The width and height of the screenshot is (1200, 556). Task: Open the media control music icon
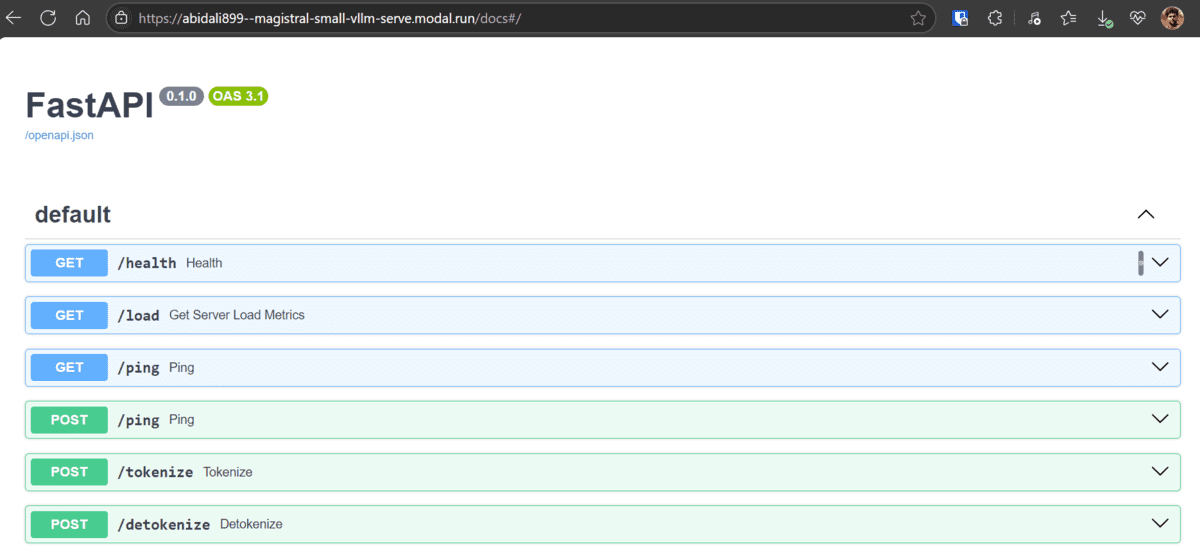coord(1034,18)
